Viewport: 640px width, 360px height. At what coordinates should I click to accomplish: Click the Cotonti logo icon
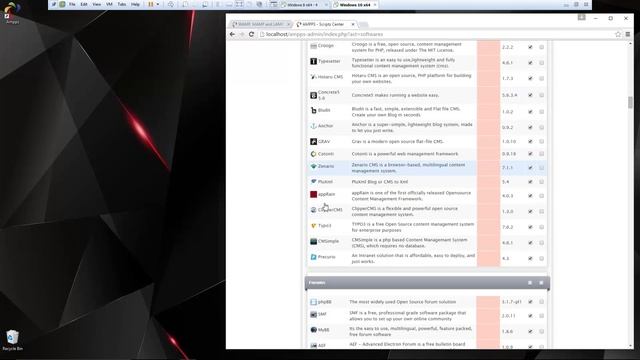313,154
